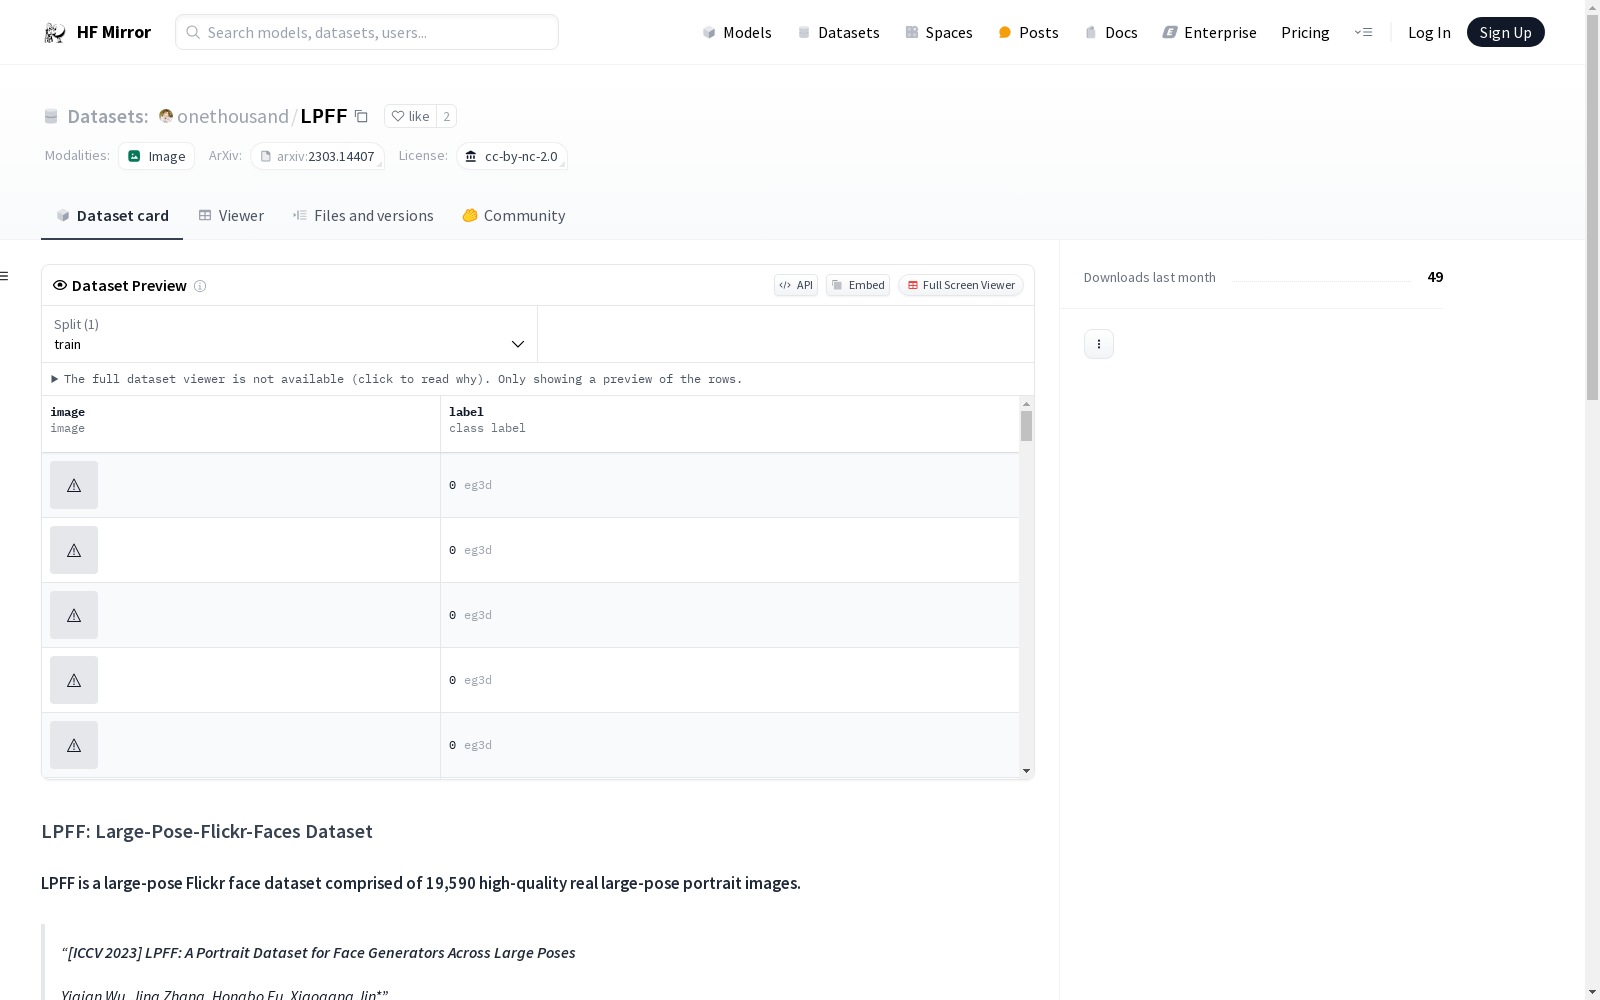Click the Log In link
The image size is (1600, 1000).
click(x=1429, y=32)
